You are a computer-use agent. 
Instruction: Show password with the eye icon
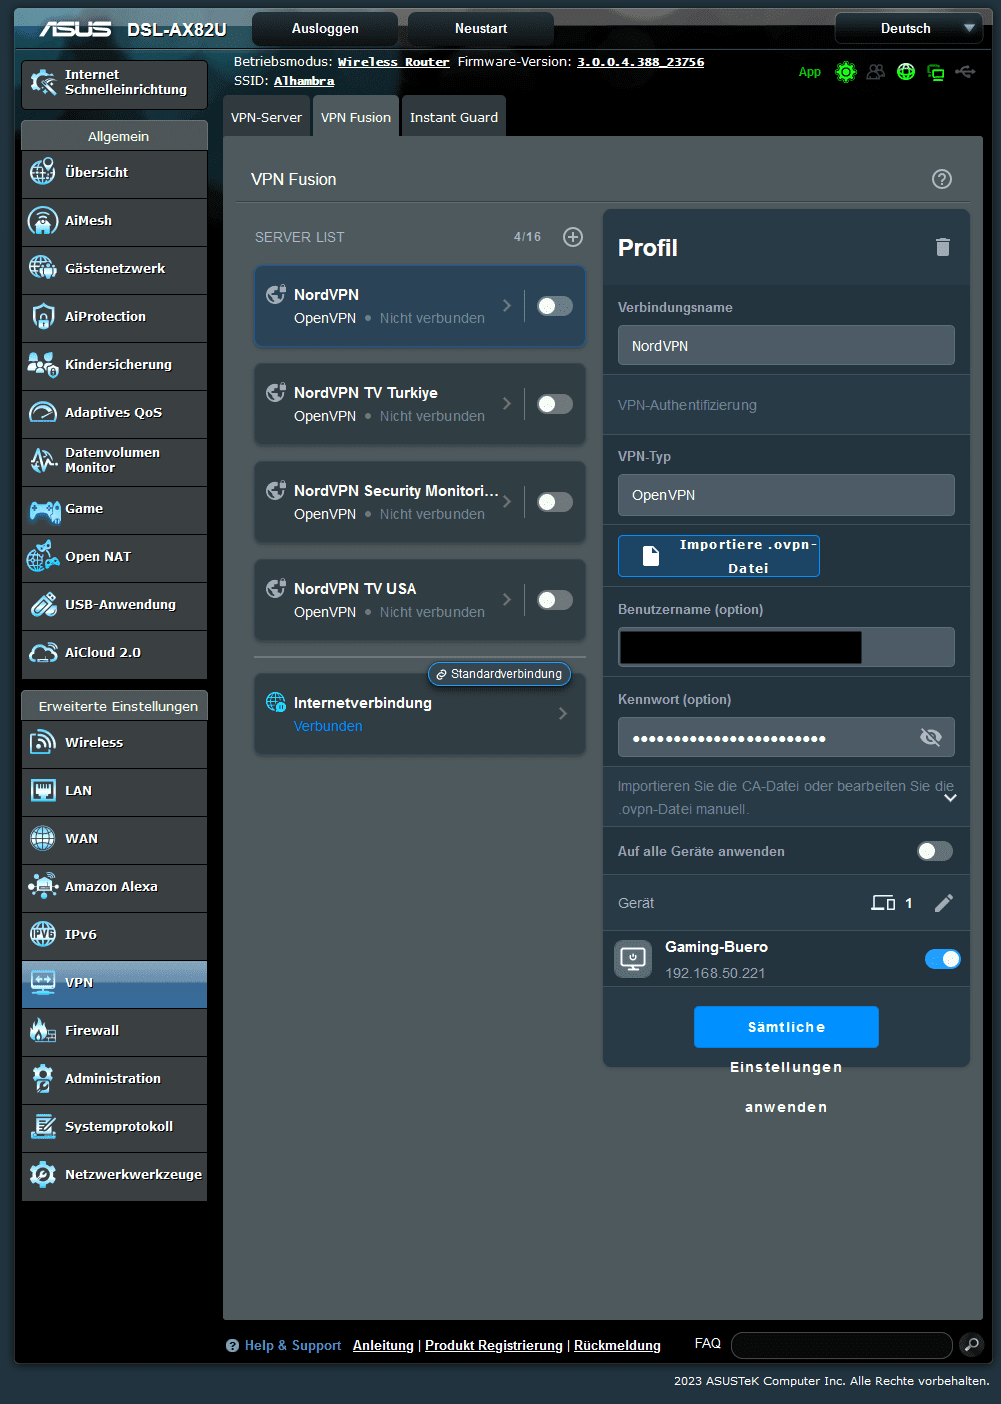(931, 738)
